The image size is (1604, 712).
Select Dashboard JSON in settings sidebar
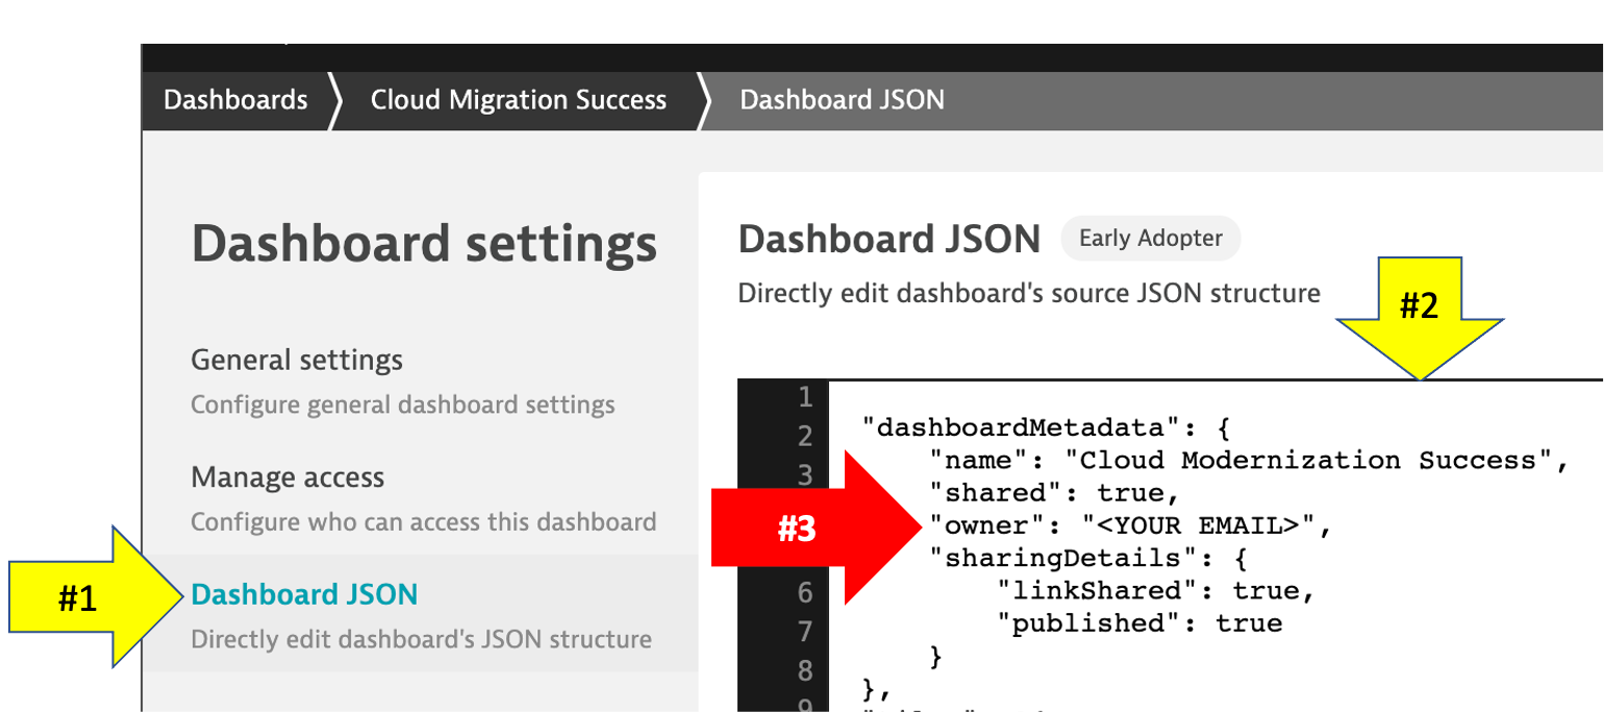304,595
